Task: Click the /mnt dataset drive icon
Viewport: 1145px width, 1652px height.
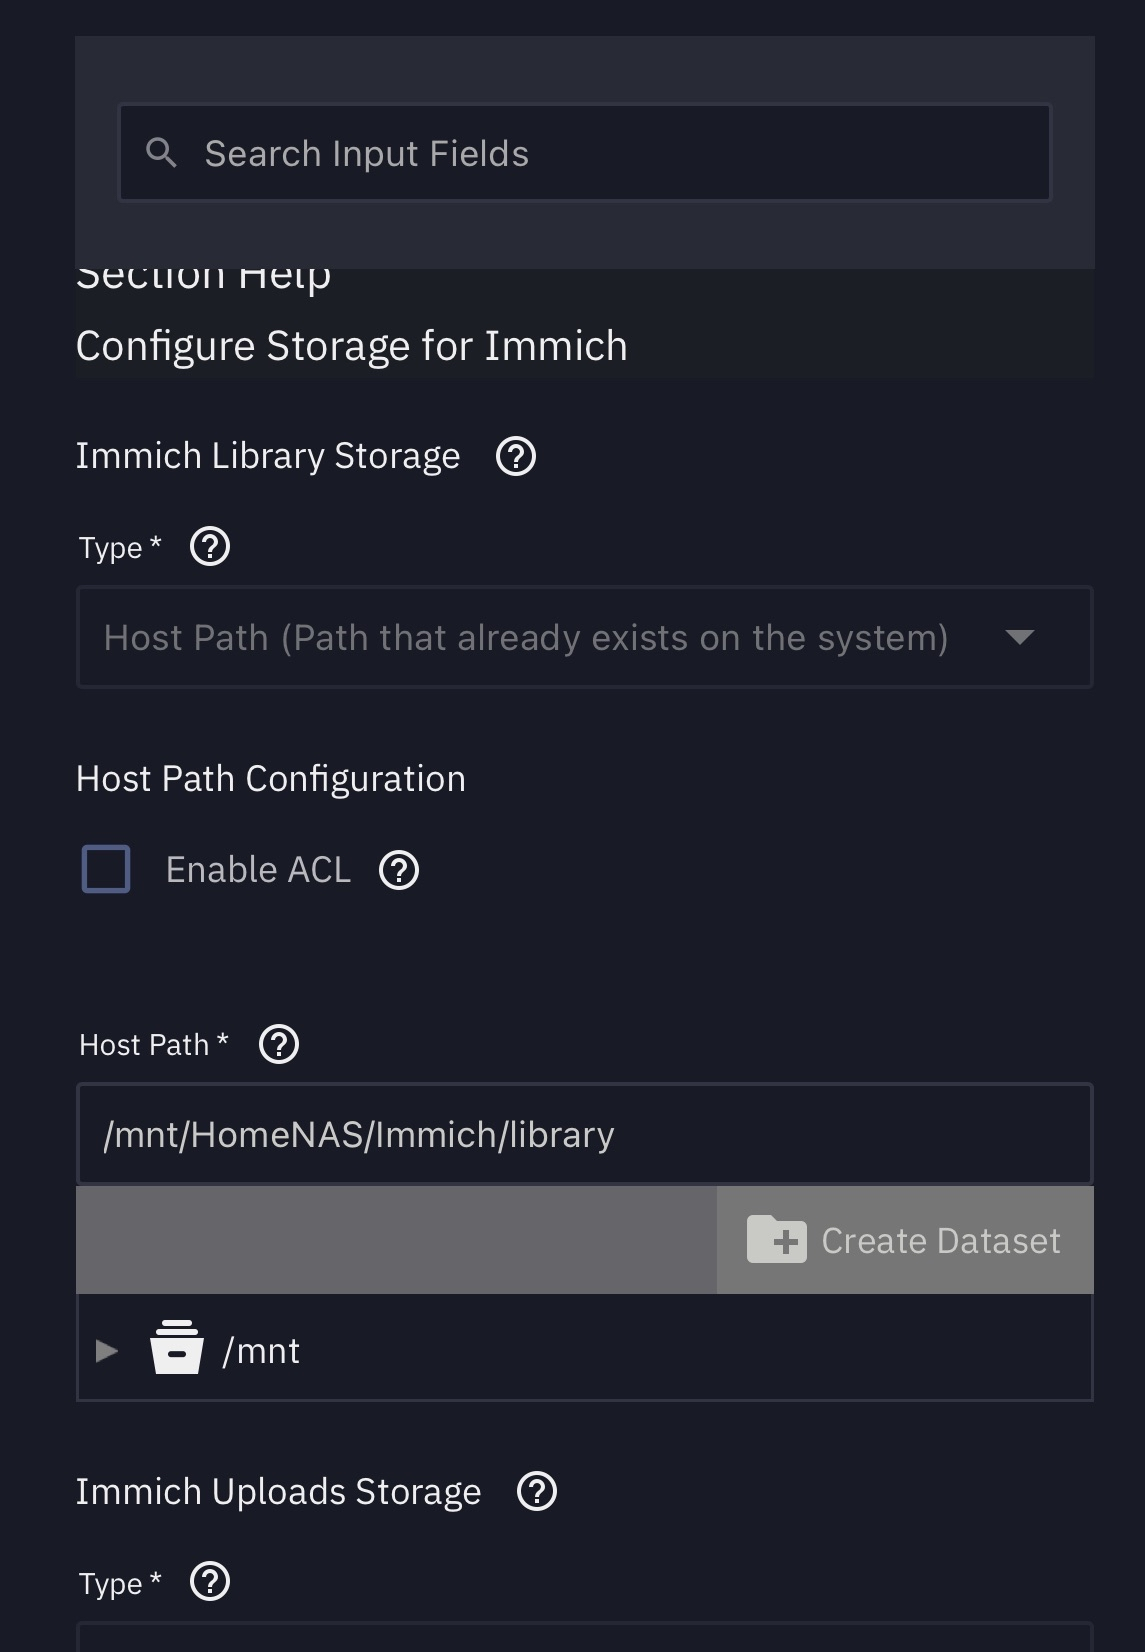Action: [x=177, y=1349]
